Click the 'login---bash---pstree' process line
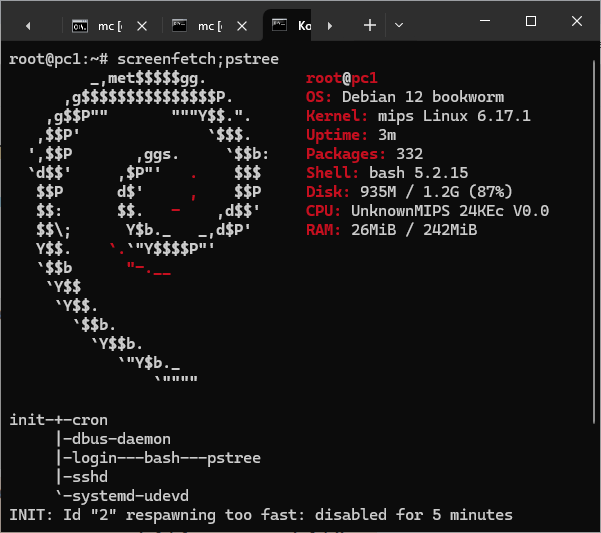 [x=166, y=458]
